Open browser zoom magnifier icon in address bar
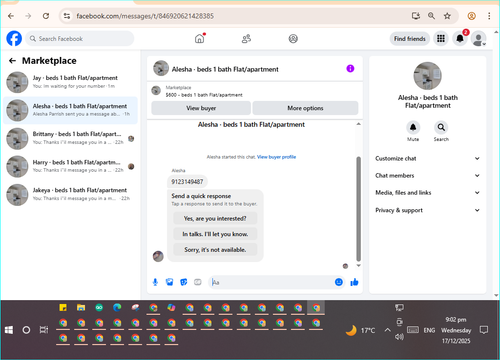Image resolution: width=500 pixels, height=360 pixels. pyautogui.click(x=431, y=16)
